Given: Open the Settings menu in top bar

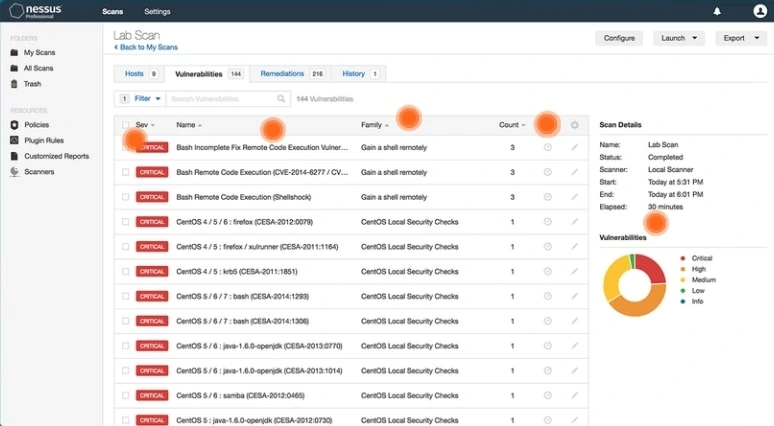Looking at the screenshot, I should (x=157, y=12).
